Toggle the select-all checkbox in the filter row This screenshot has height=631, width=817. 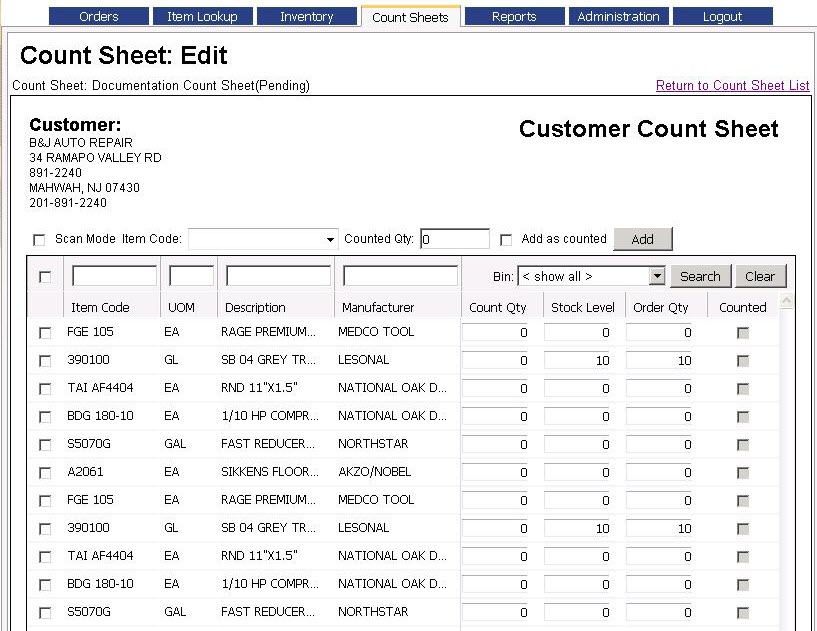44,277
